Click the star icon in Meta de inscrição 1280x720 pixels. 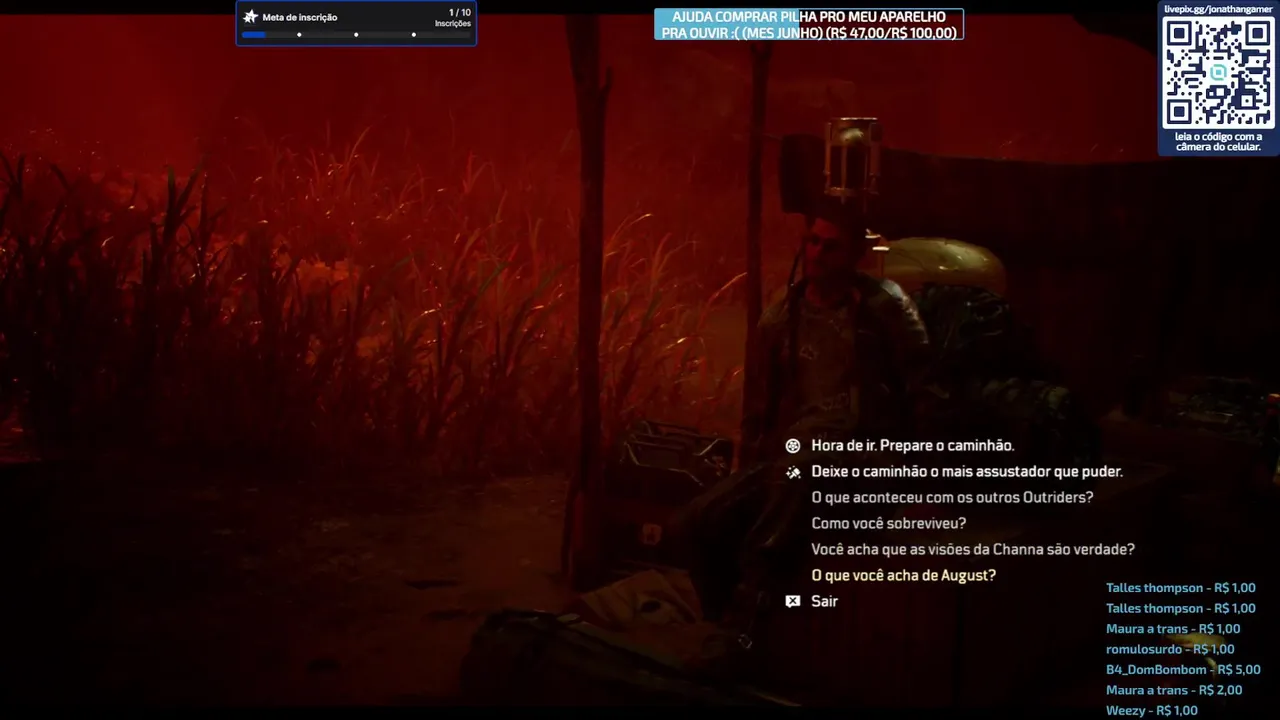251,17
